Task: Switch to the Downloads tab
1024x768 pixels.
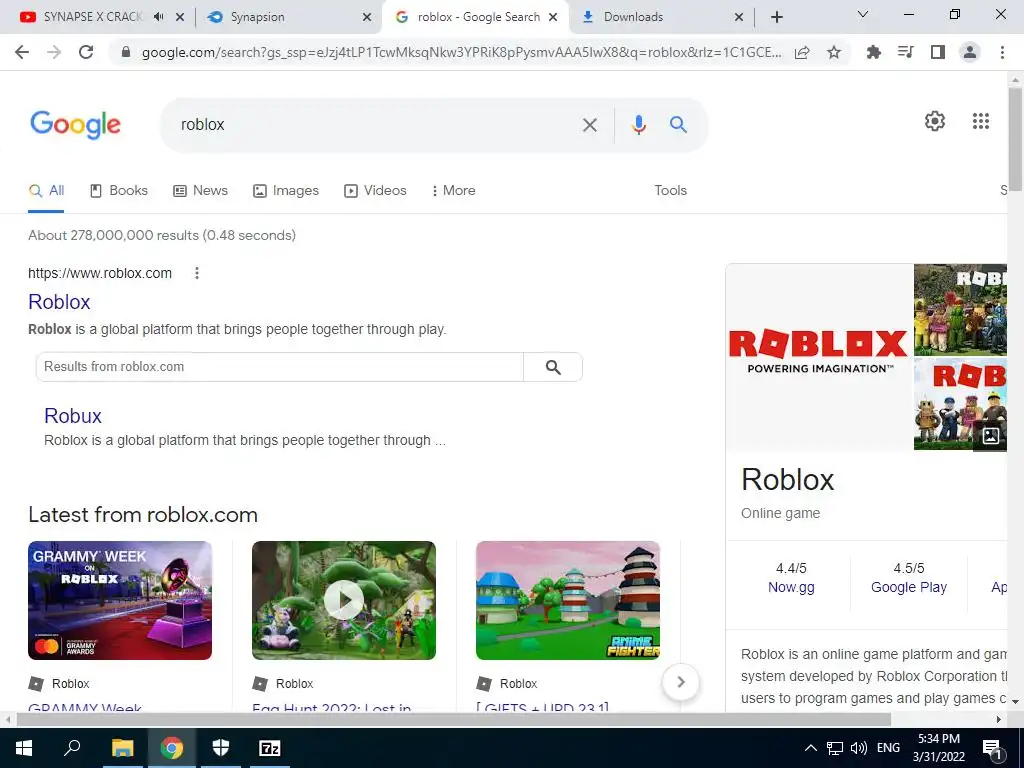Action: tap(633, 17)
